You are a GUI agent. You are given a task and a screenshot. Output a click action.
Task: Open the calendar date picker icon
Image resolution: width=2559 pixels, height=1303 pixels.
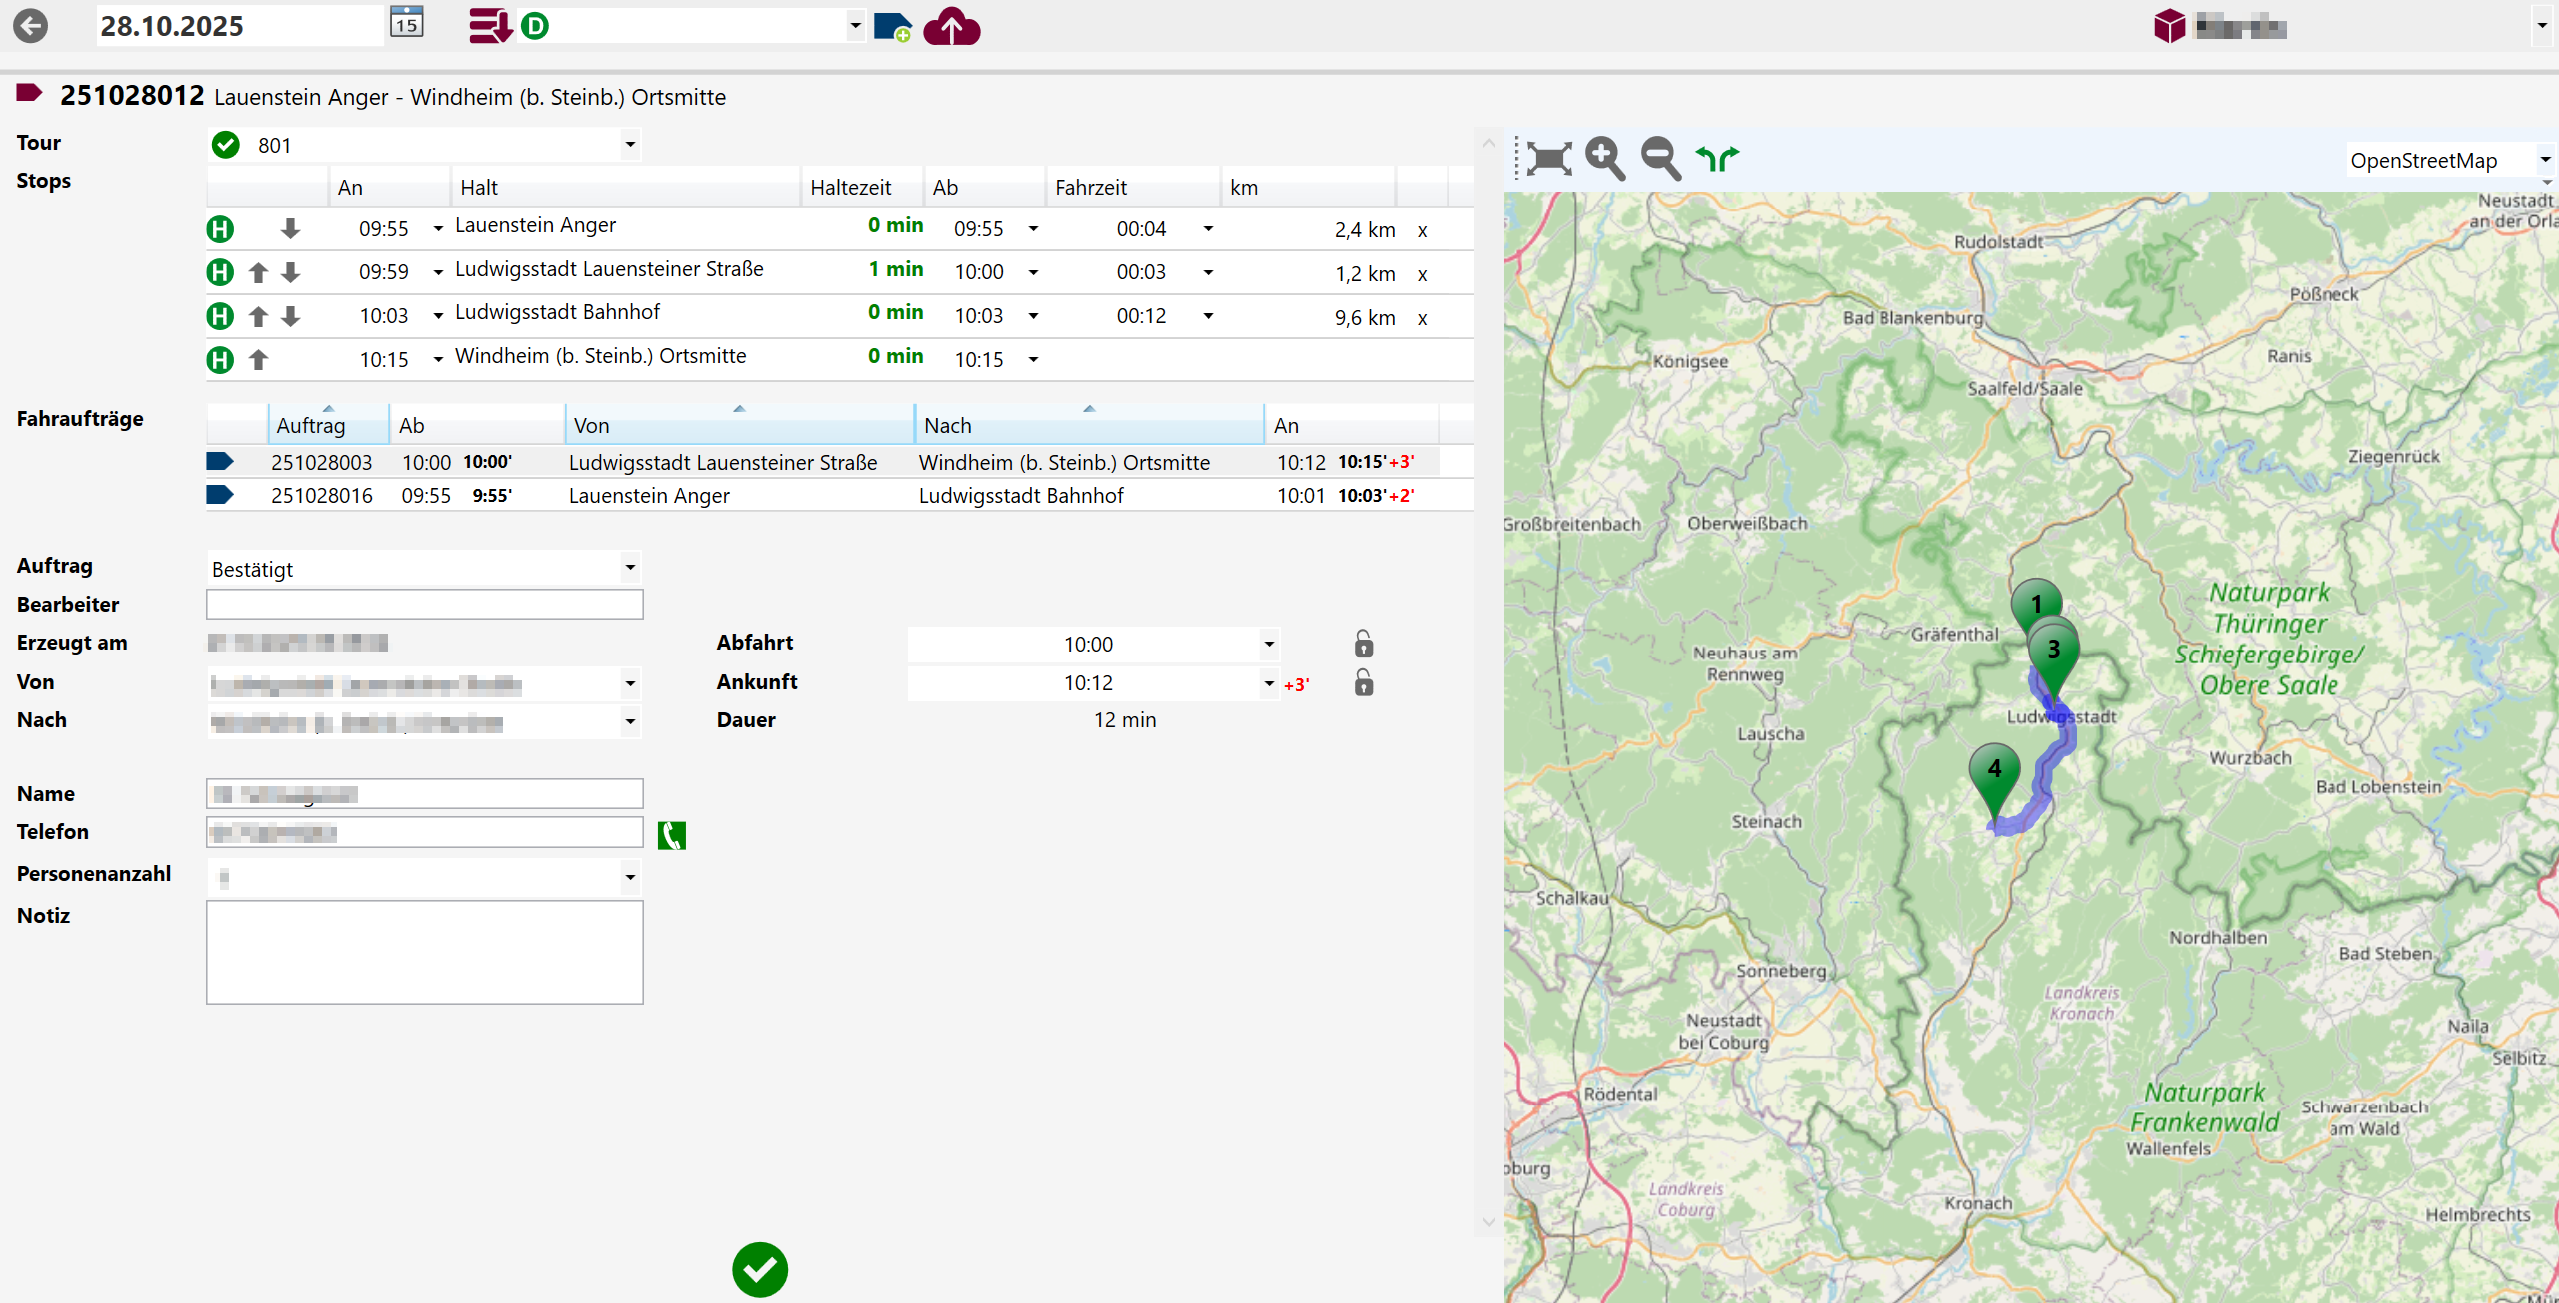406,24
